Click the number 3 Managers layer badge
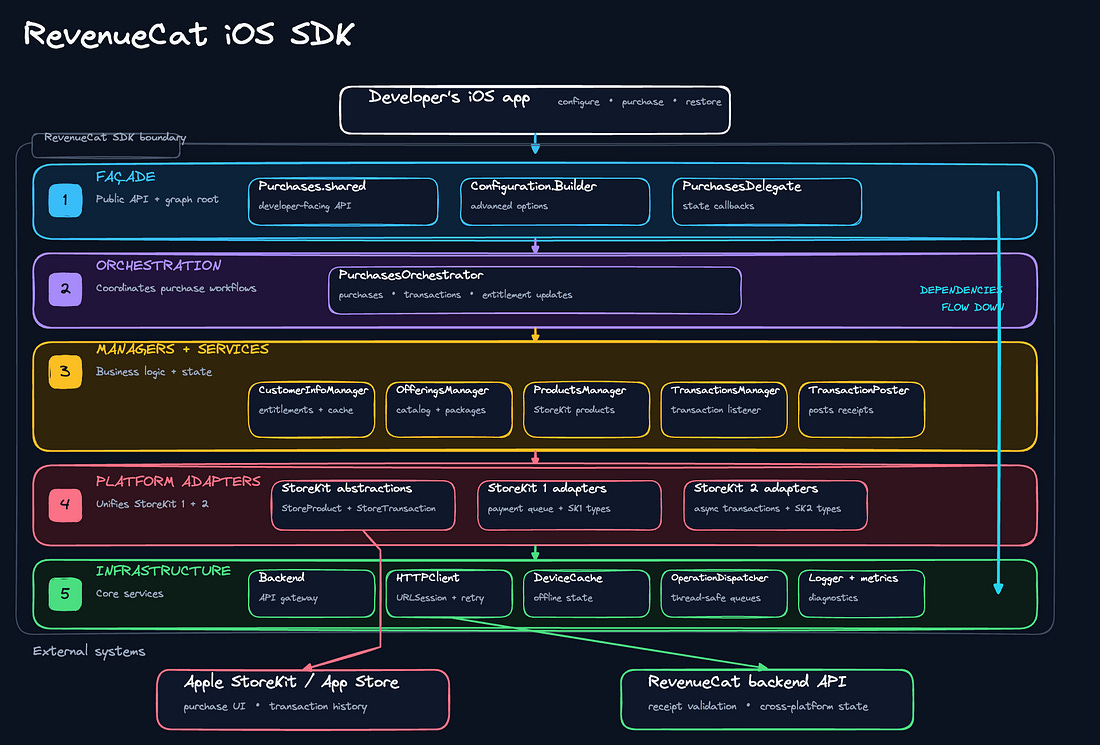 click(x=65, y=372)
